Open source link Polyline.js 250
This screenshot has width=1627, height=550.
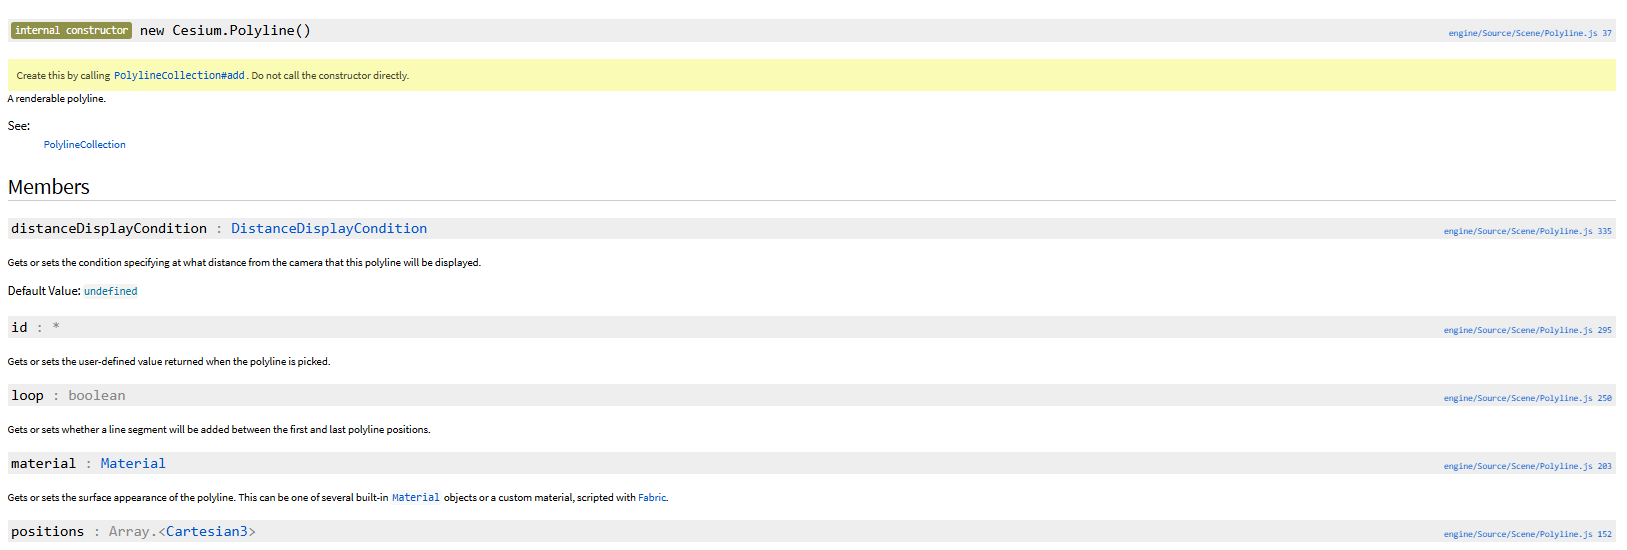click(1527, 398)
